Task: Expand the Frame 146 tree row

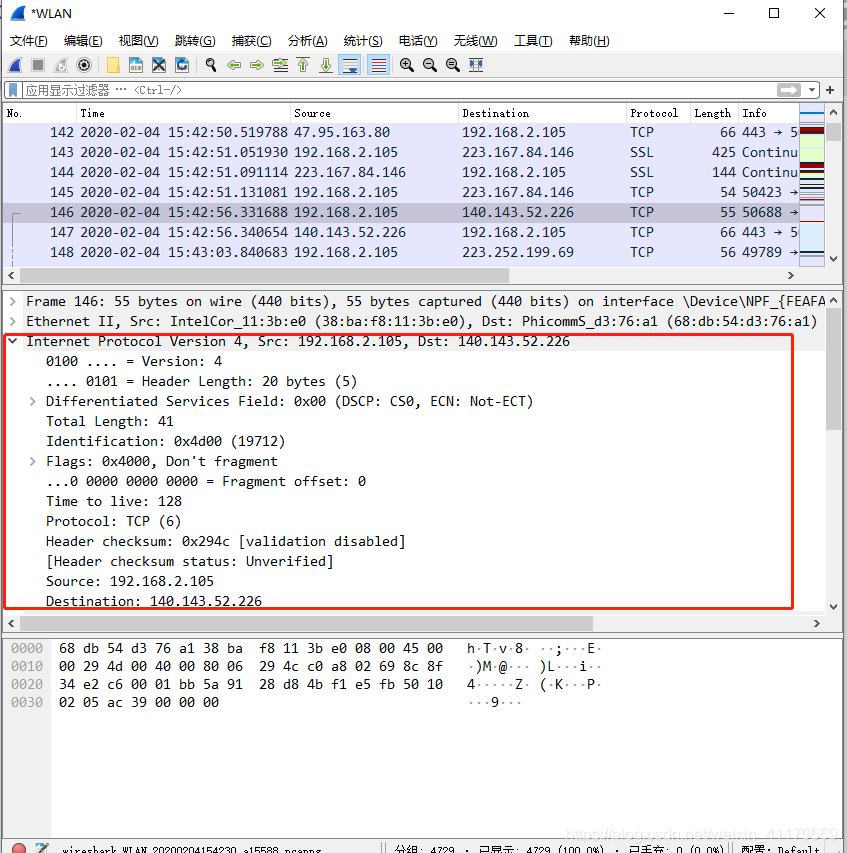Action: pos(13,301)
